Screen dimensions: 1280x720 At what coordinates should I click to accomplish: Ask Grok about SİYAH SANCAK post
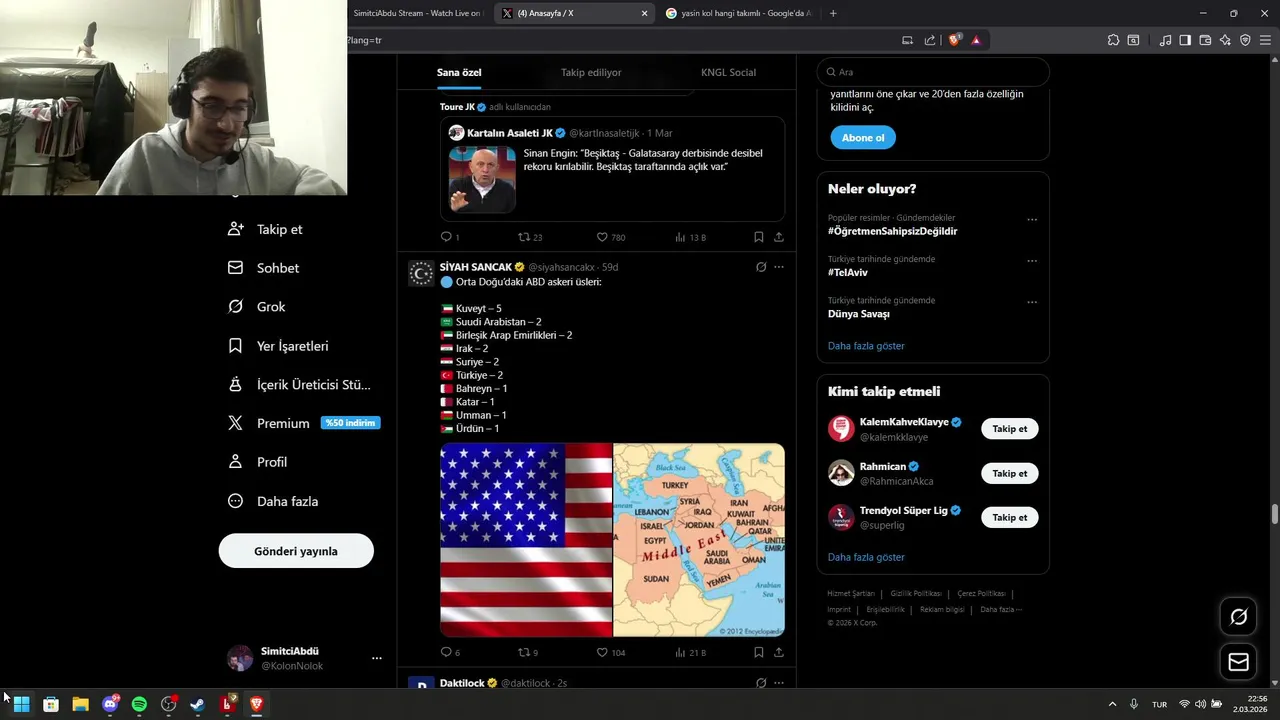[x=761, y=267]
